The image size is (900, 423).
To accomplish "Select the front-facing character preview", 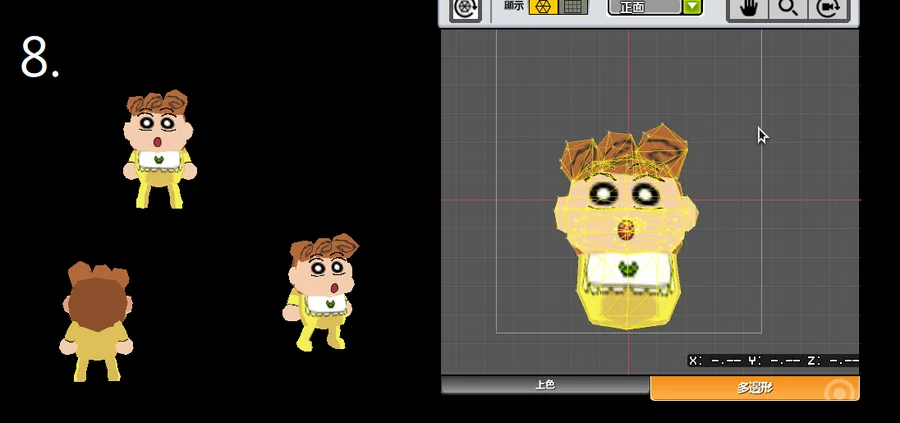I will [159, 148].
